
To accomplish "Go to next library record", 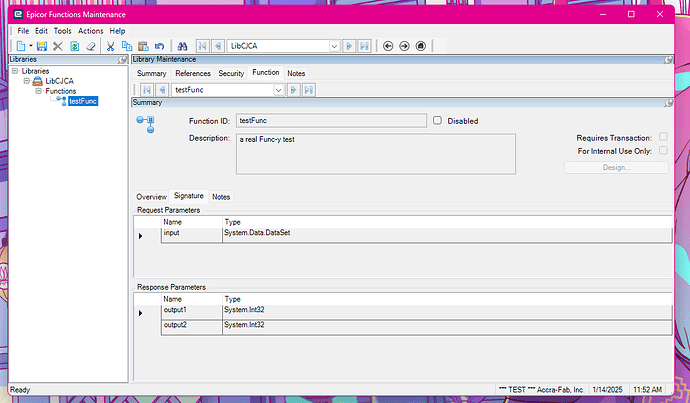I will click(x=349, y=46).
